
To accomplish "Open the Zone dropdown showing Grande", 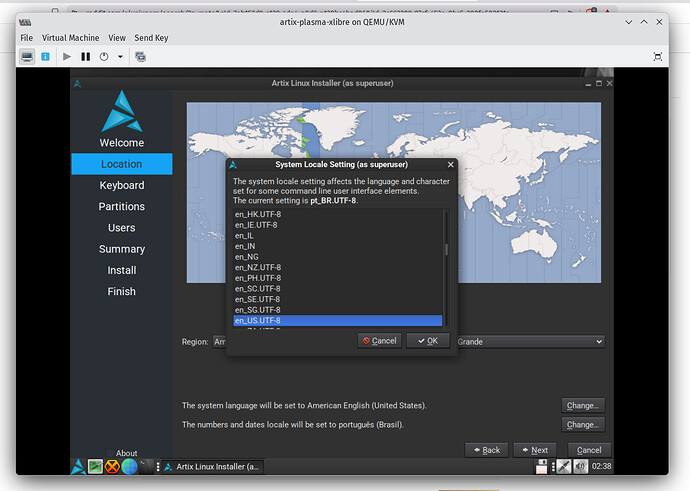I will tap(531, 342).
